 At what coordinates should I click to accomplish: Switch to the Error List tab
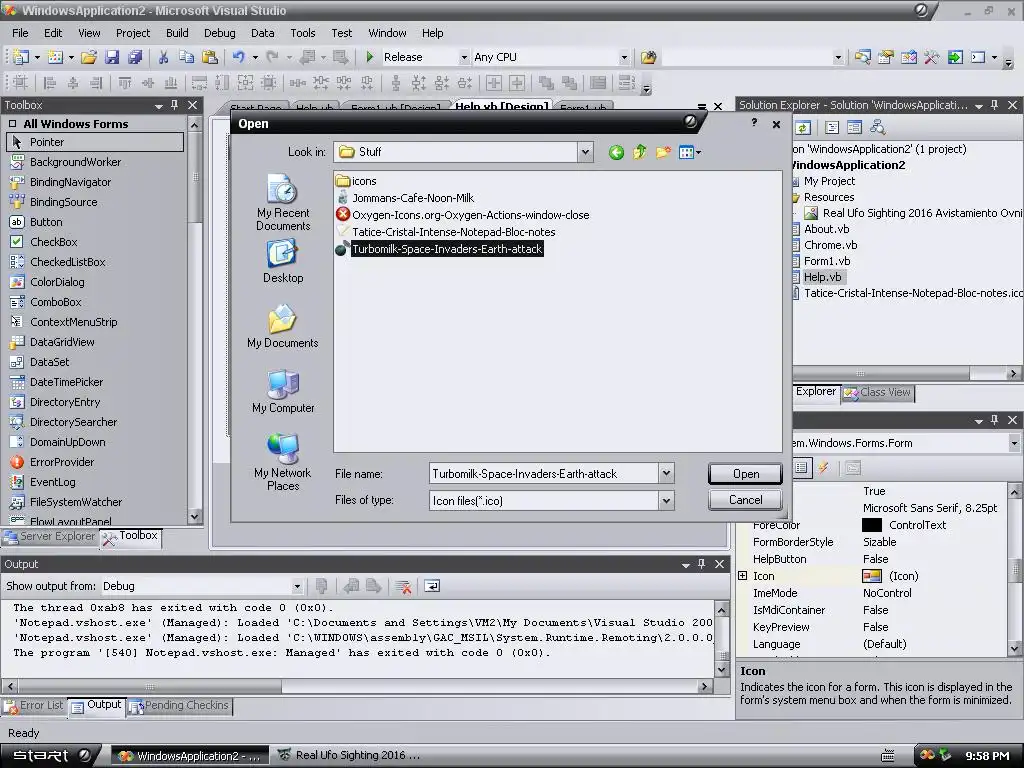[x=34, y=706]
